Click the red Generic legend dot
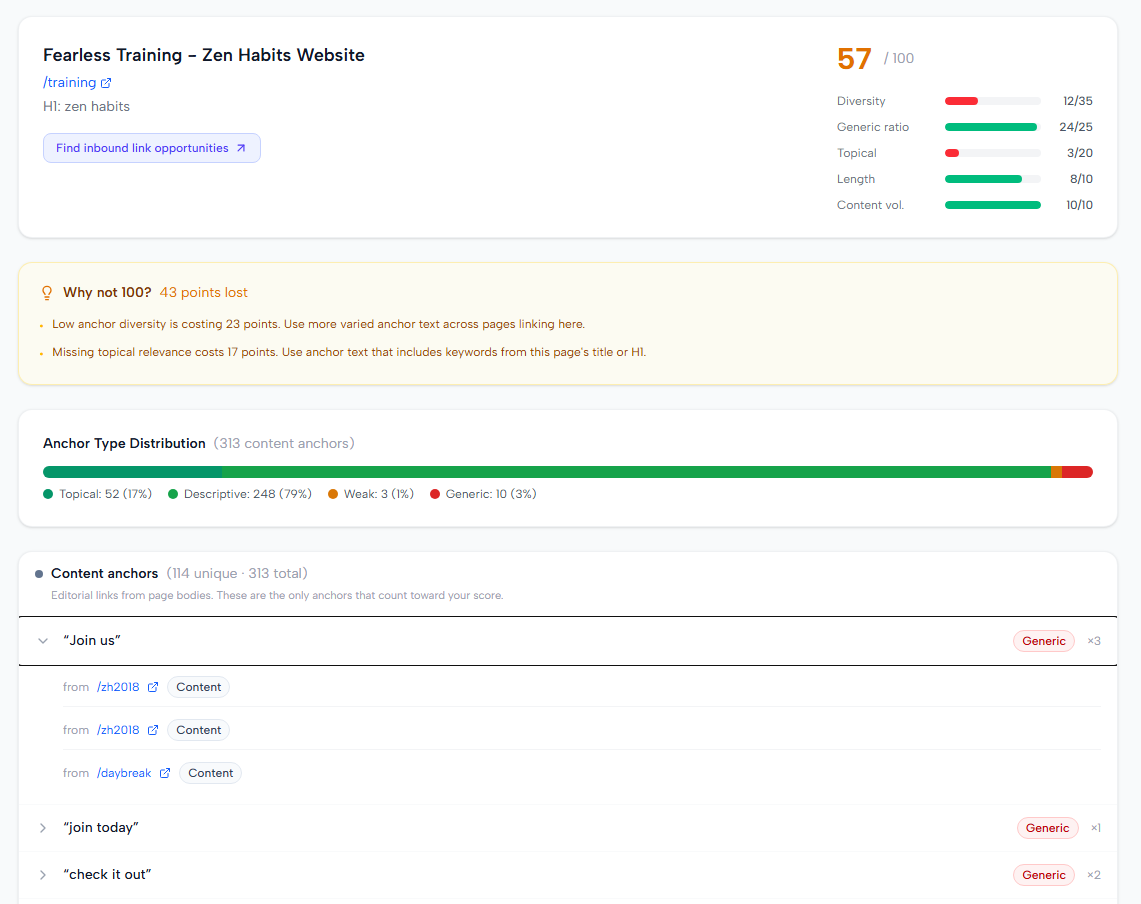 (435, 494)
